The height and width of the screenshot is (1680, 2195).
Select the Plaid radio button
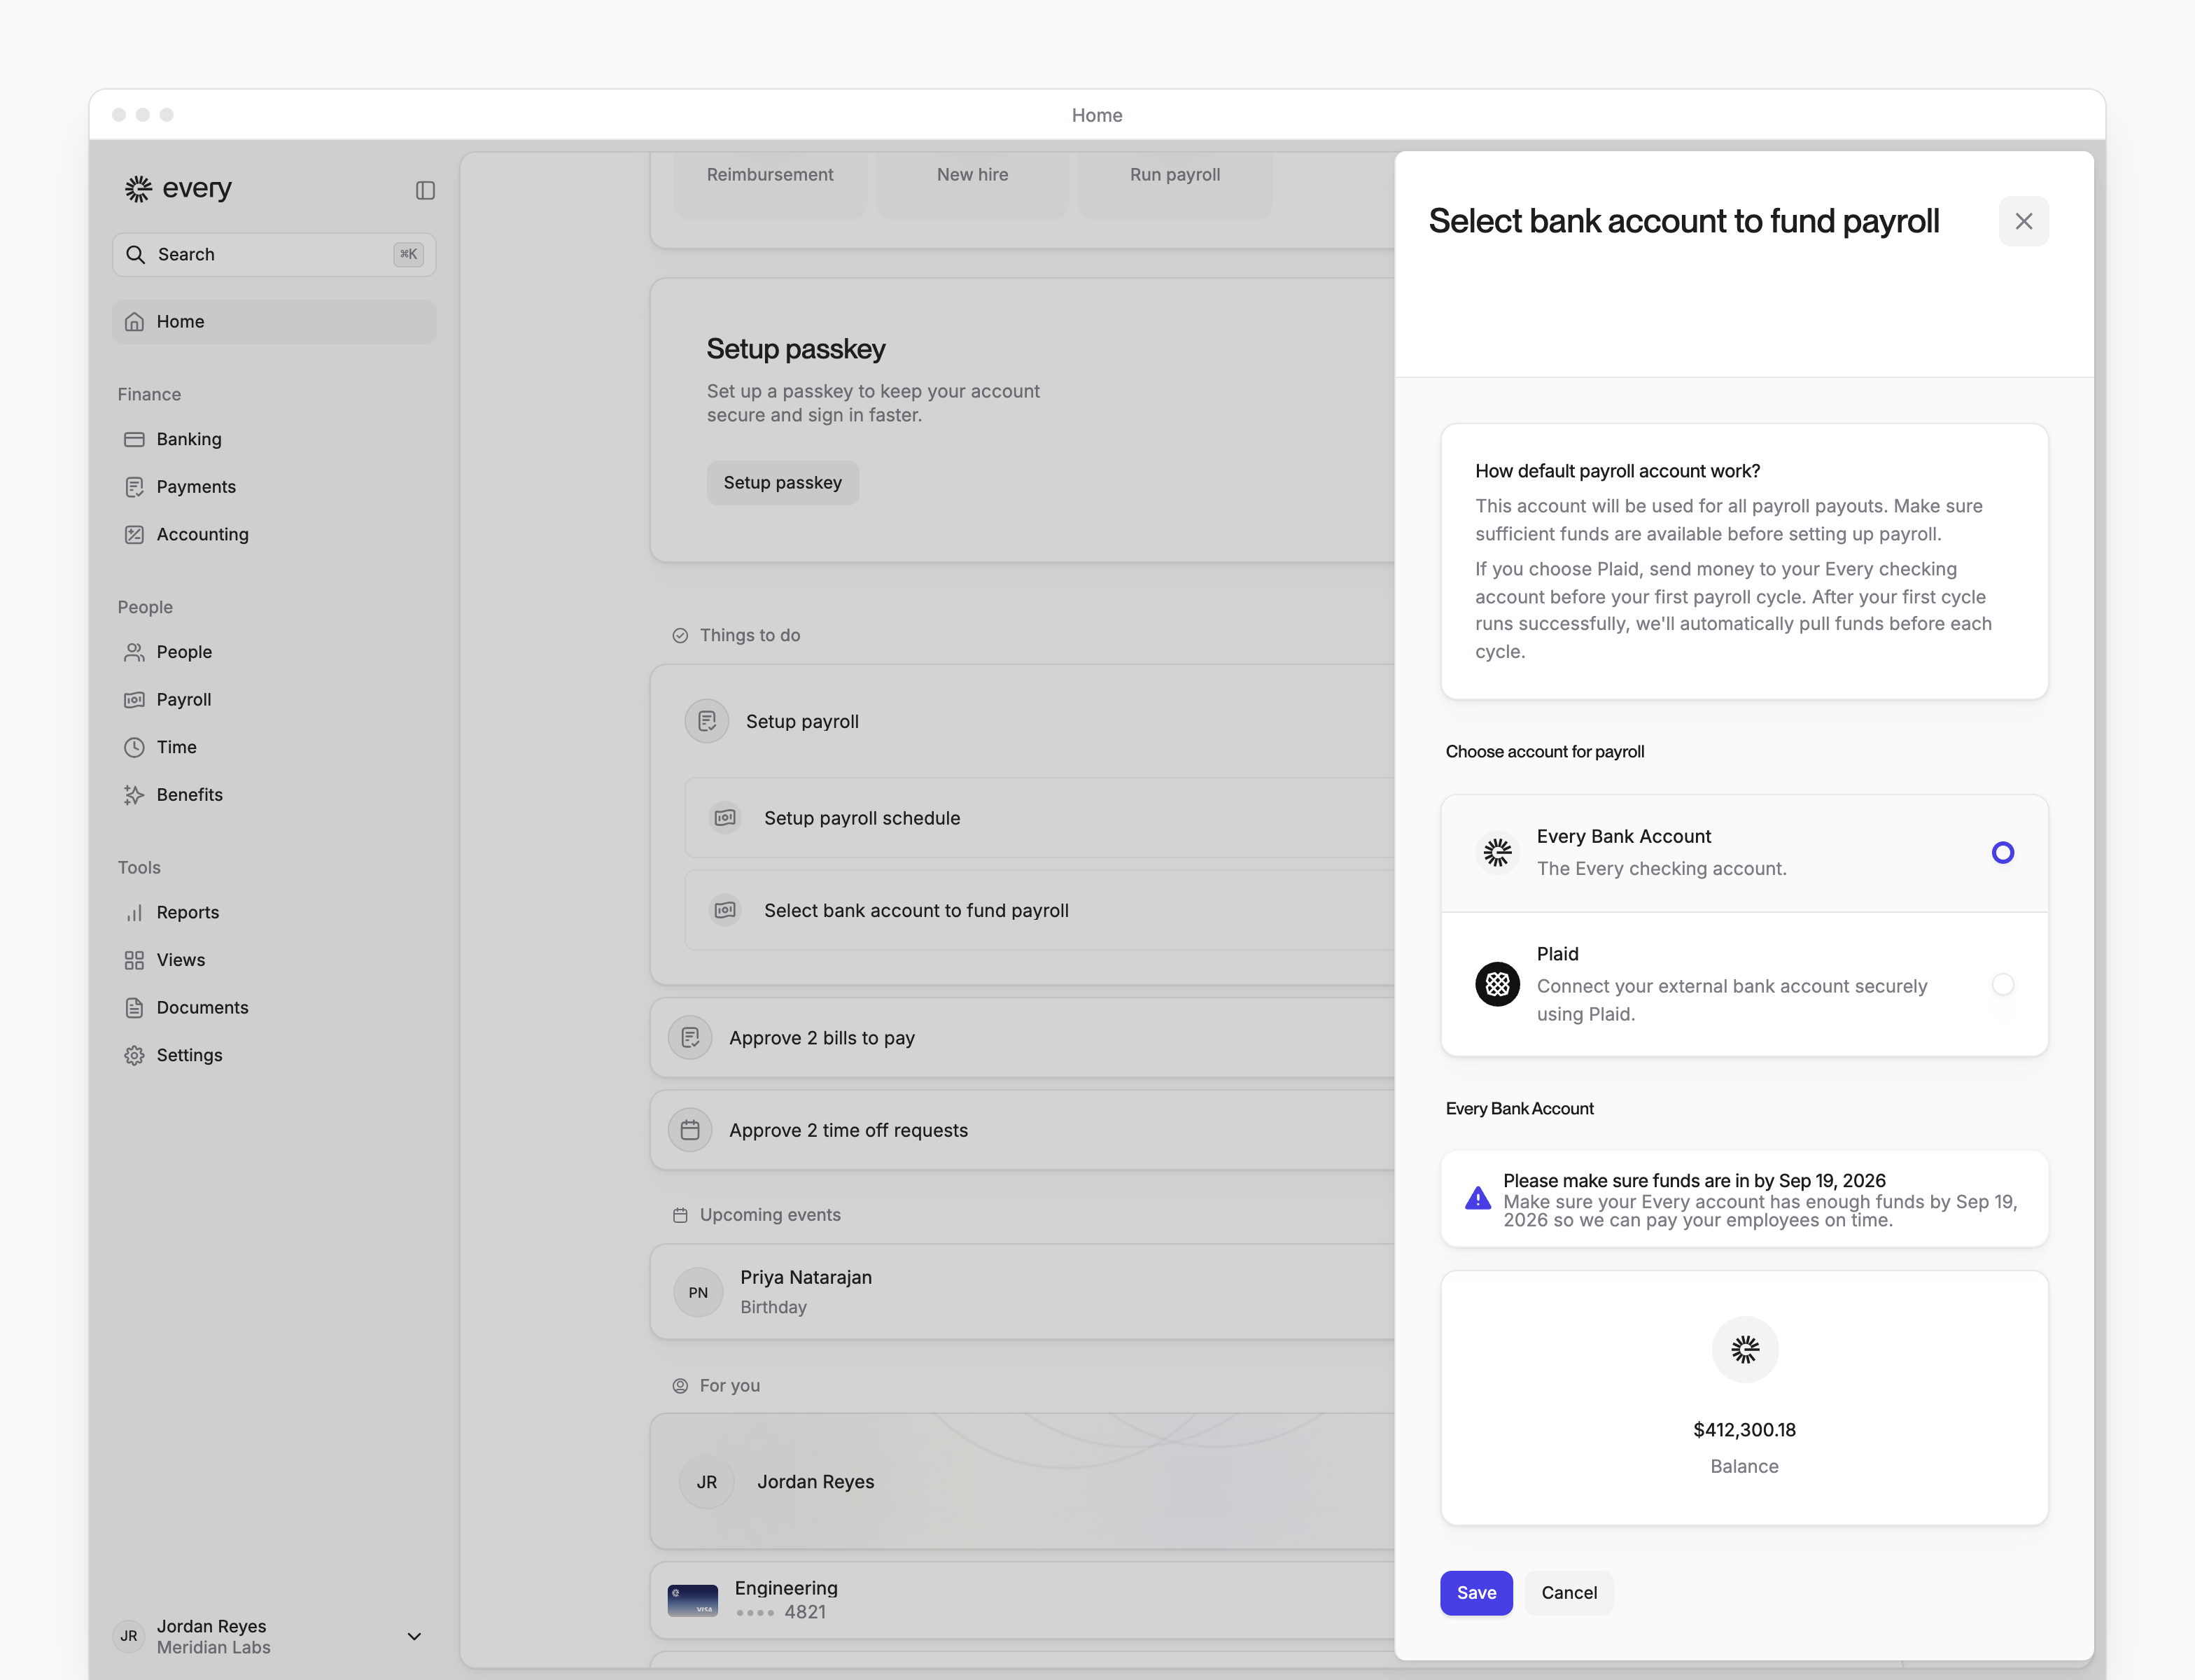(2002, 984)
